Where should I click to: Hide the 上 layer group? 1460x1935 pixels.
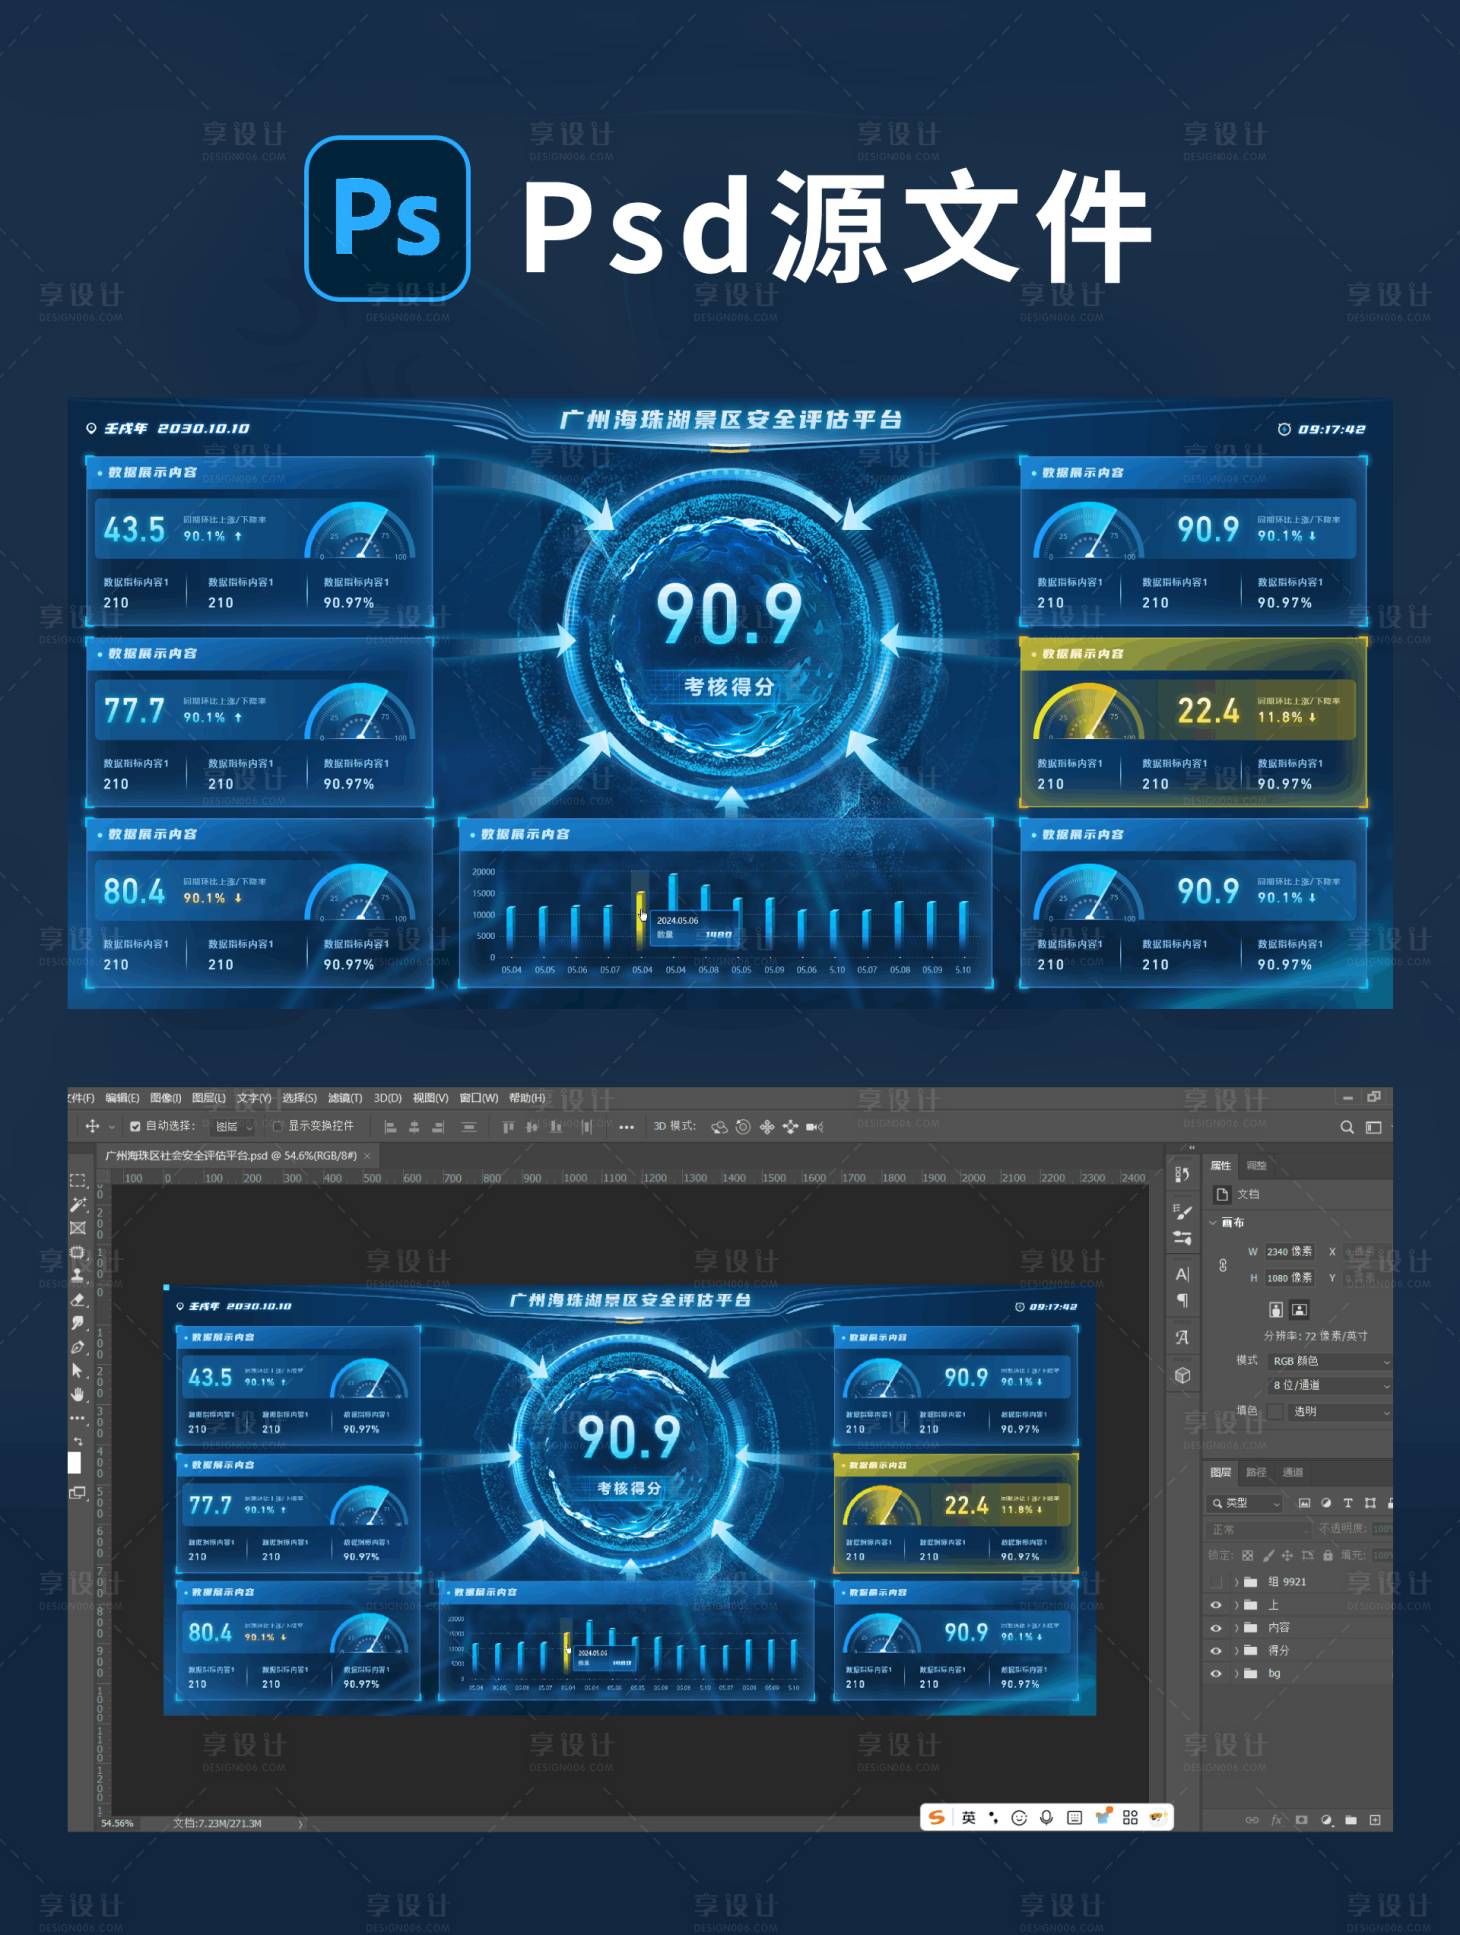tap(1216, 1604)
